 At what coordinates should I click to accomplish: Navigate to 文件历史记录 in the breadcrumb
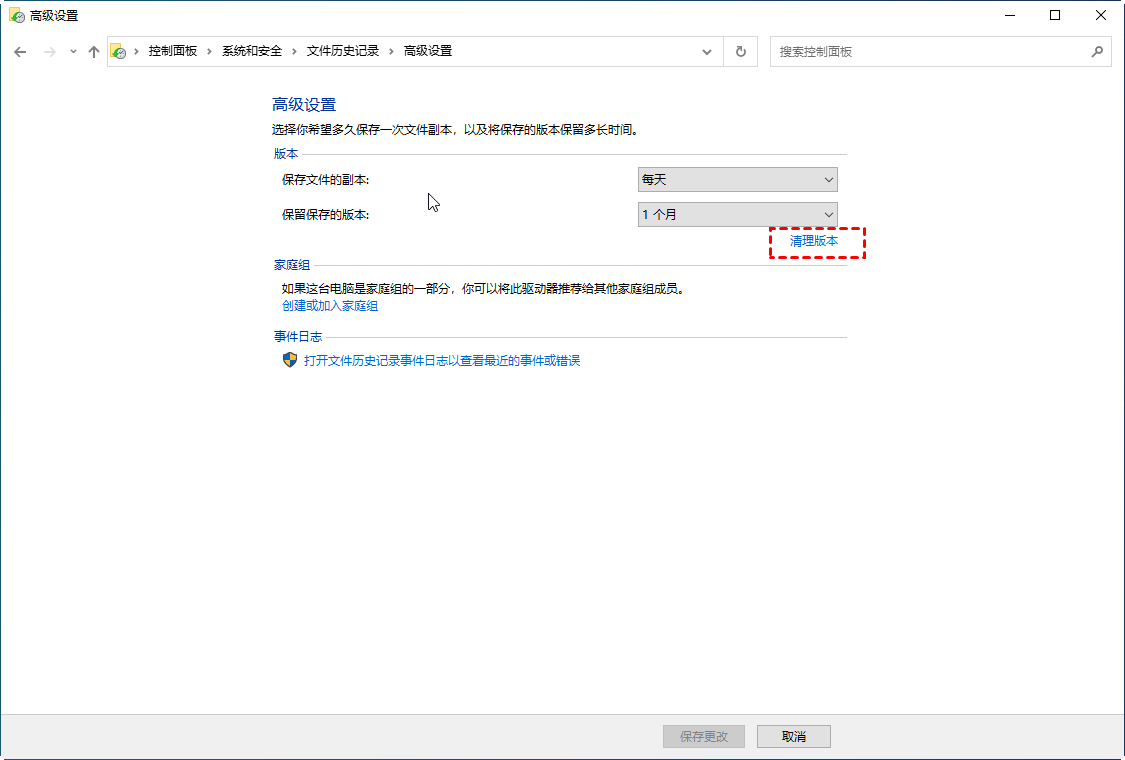[x=342, y=52]
